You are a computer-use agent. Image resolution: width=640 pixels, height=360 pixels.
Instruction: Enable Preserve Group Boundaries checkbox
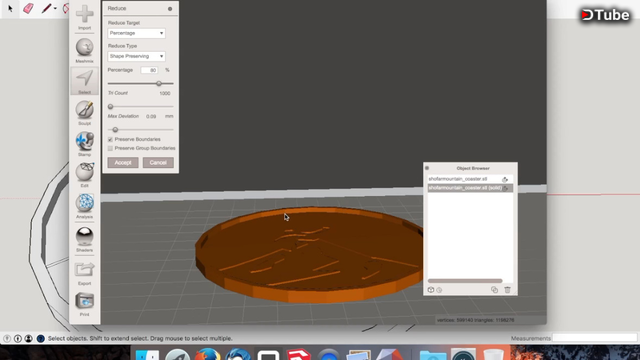(x=110, y=148)
